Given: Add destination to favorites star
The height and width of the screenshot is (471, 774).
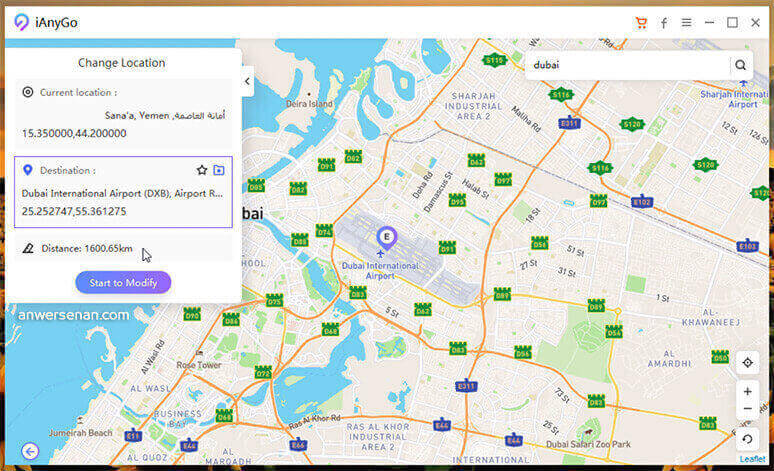Looking at the screenshot, I should tap(201, 170).
